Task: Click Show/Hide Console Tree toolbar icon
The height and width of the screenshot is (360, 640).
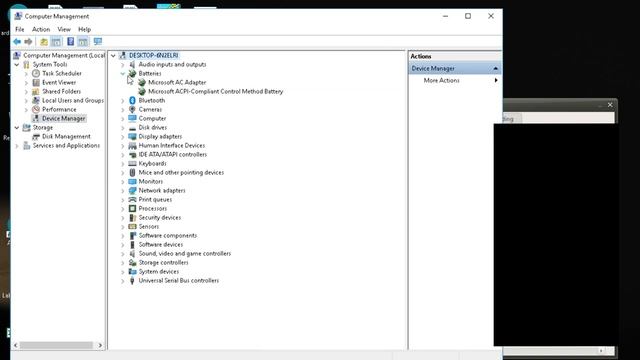Action: (x=56, y=42)
